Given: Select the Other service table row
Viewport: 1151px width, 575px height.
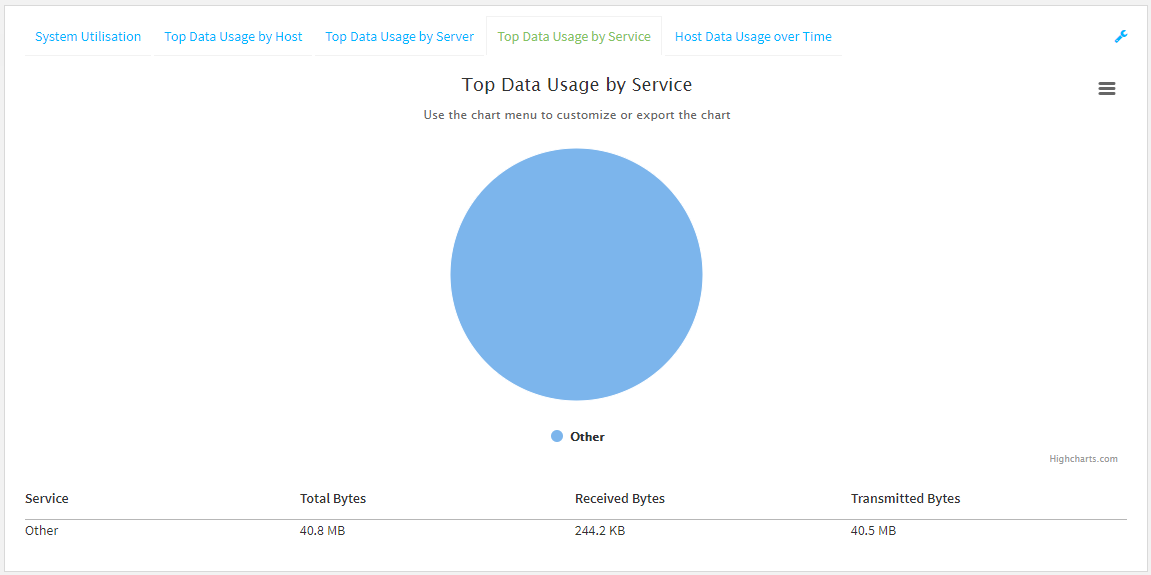Looking at the screenshot, I should point(42,531).
